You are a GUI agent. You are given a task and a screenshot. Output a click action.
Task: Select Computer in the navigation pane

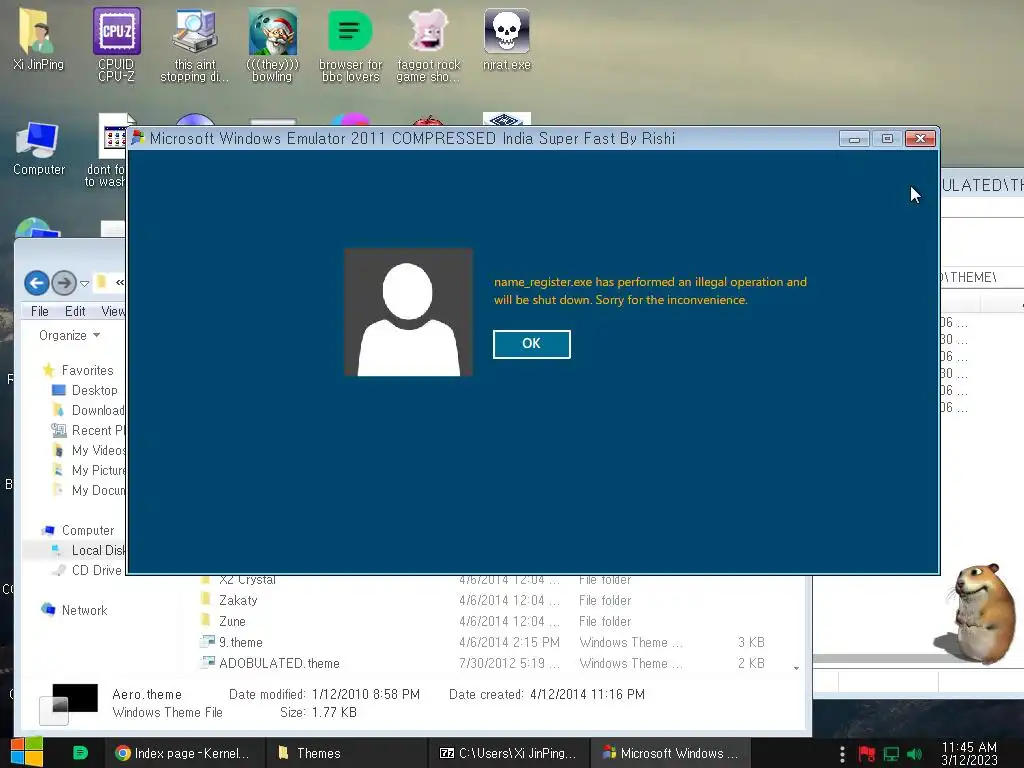88,530
